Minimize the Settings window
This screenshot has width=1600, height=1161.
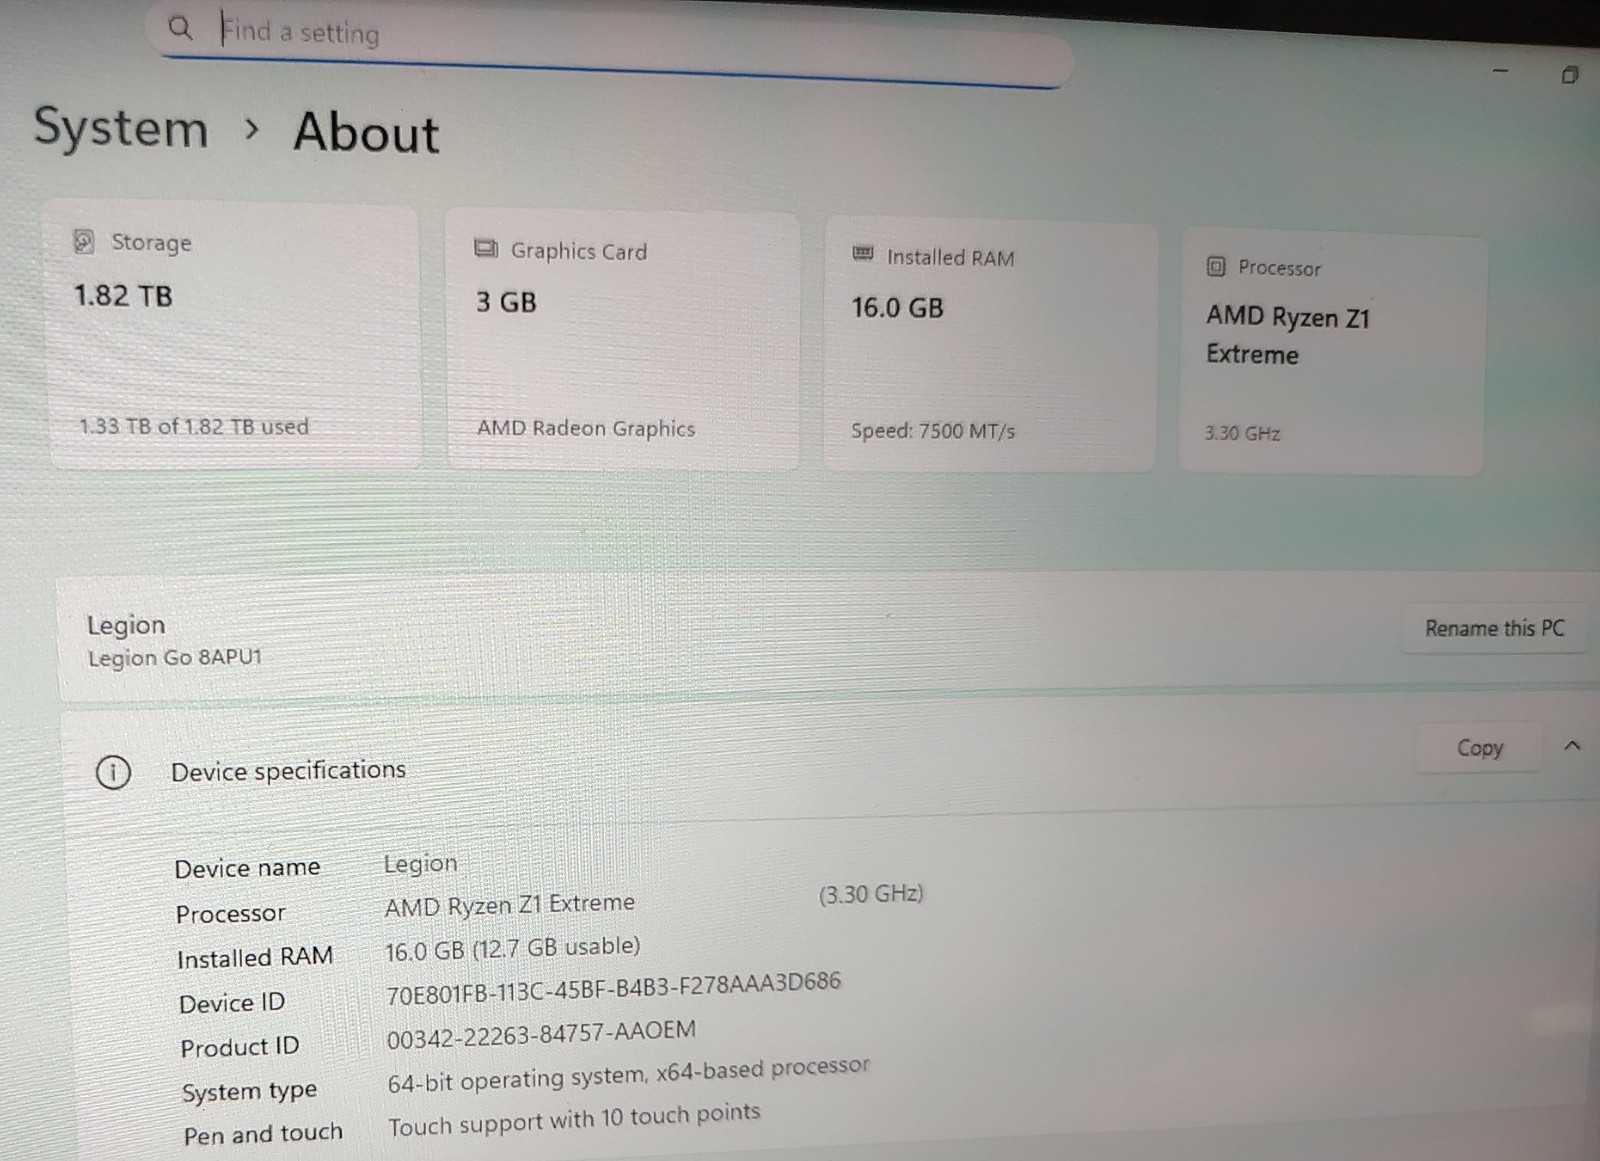pos(1500,71)
